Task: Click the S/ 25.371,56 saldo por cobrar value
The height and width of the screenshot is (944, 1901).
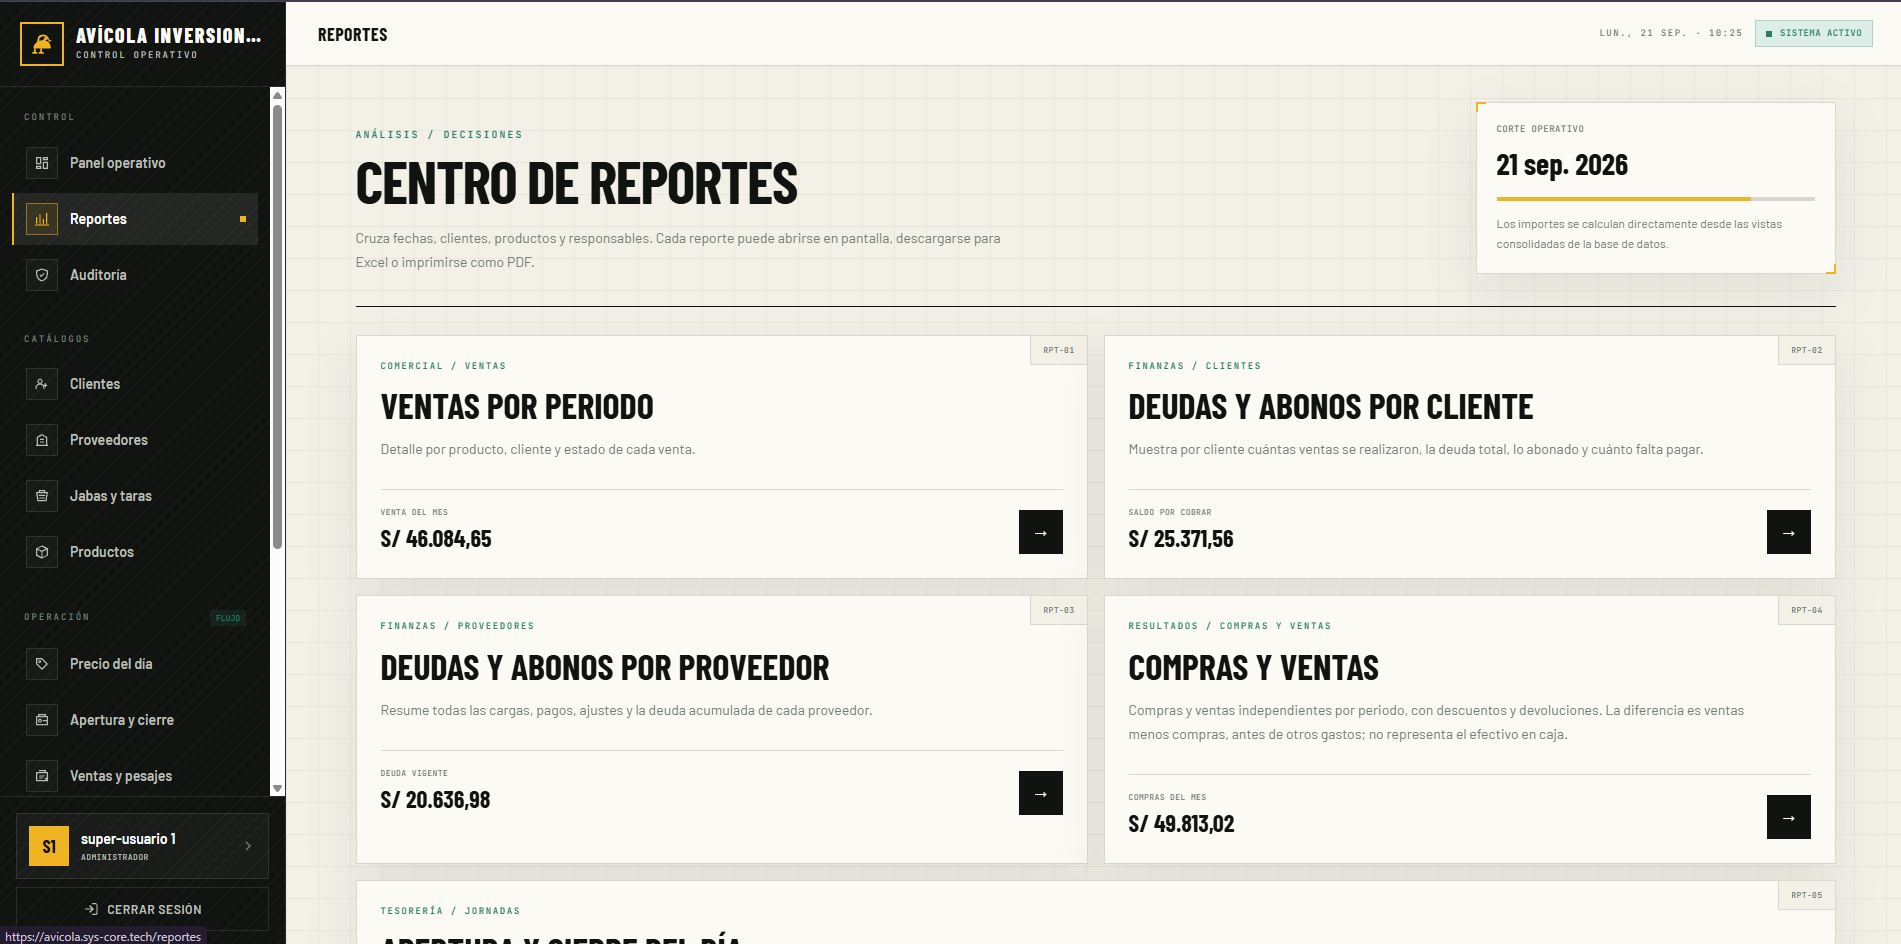Action: (1181, 539)
